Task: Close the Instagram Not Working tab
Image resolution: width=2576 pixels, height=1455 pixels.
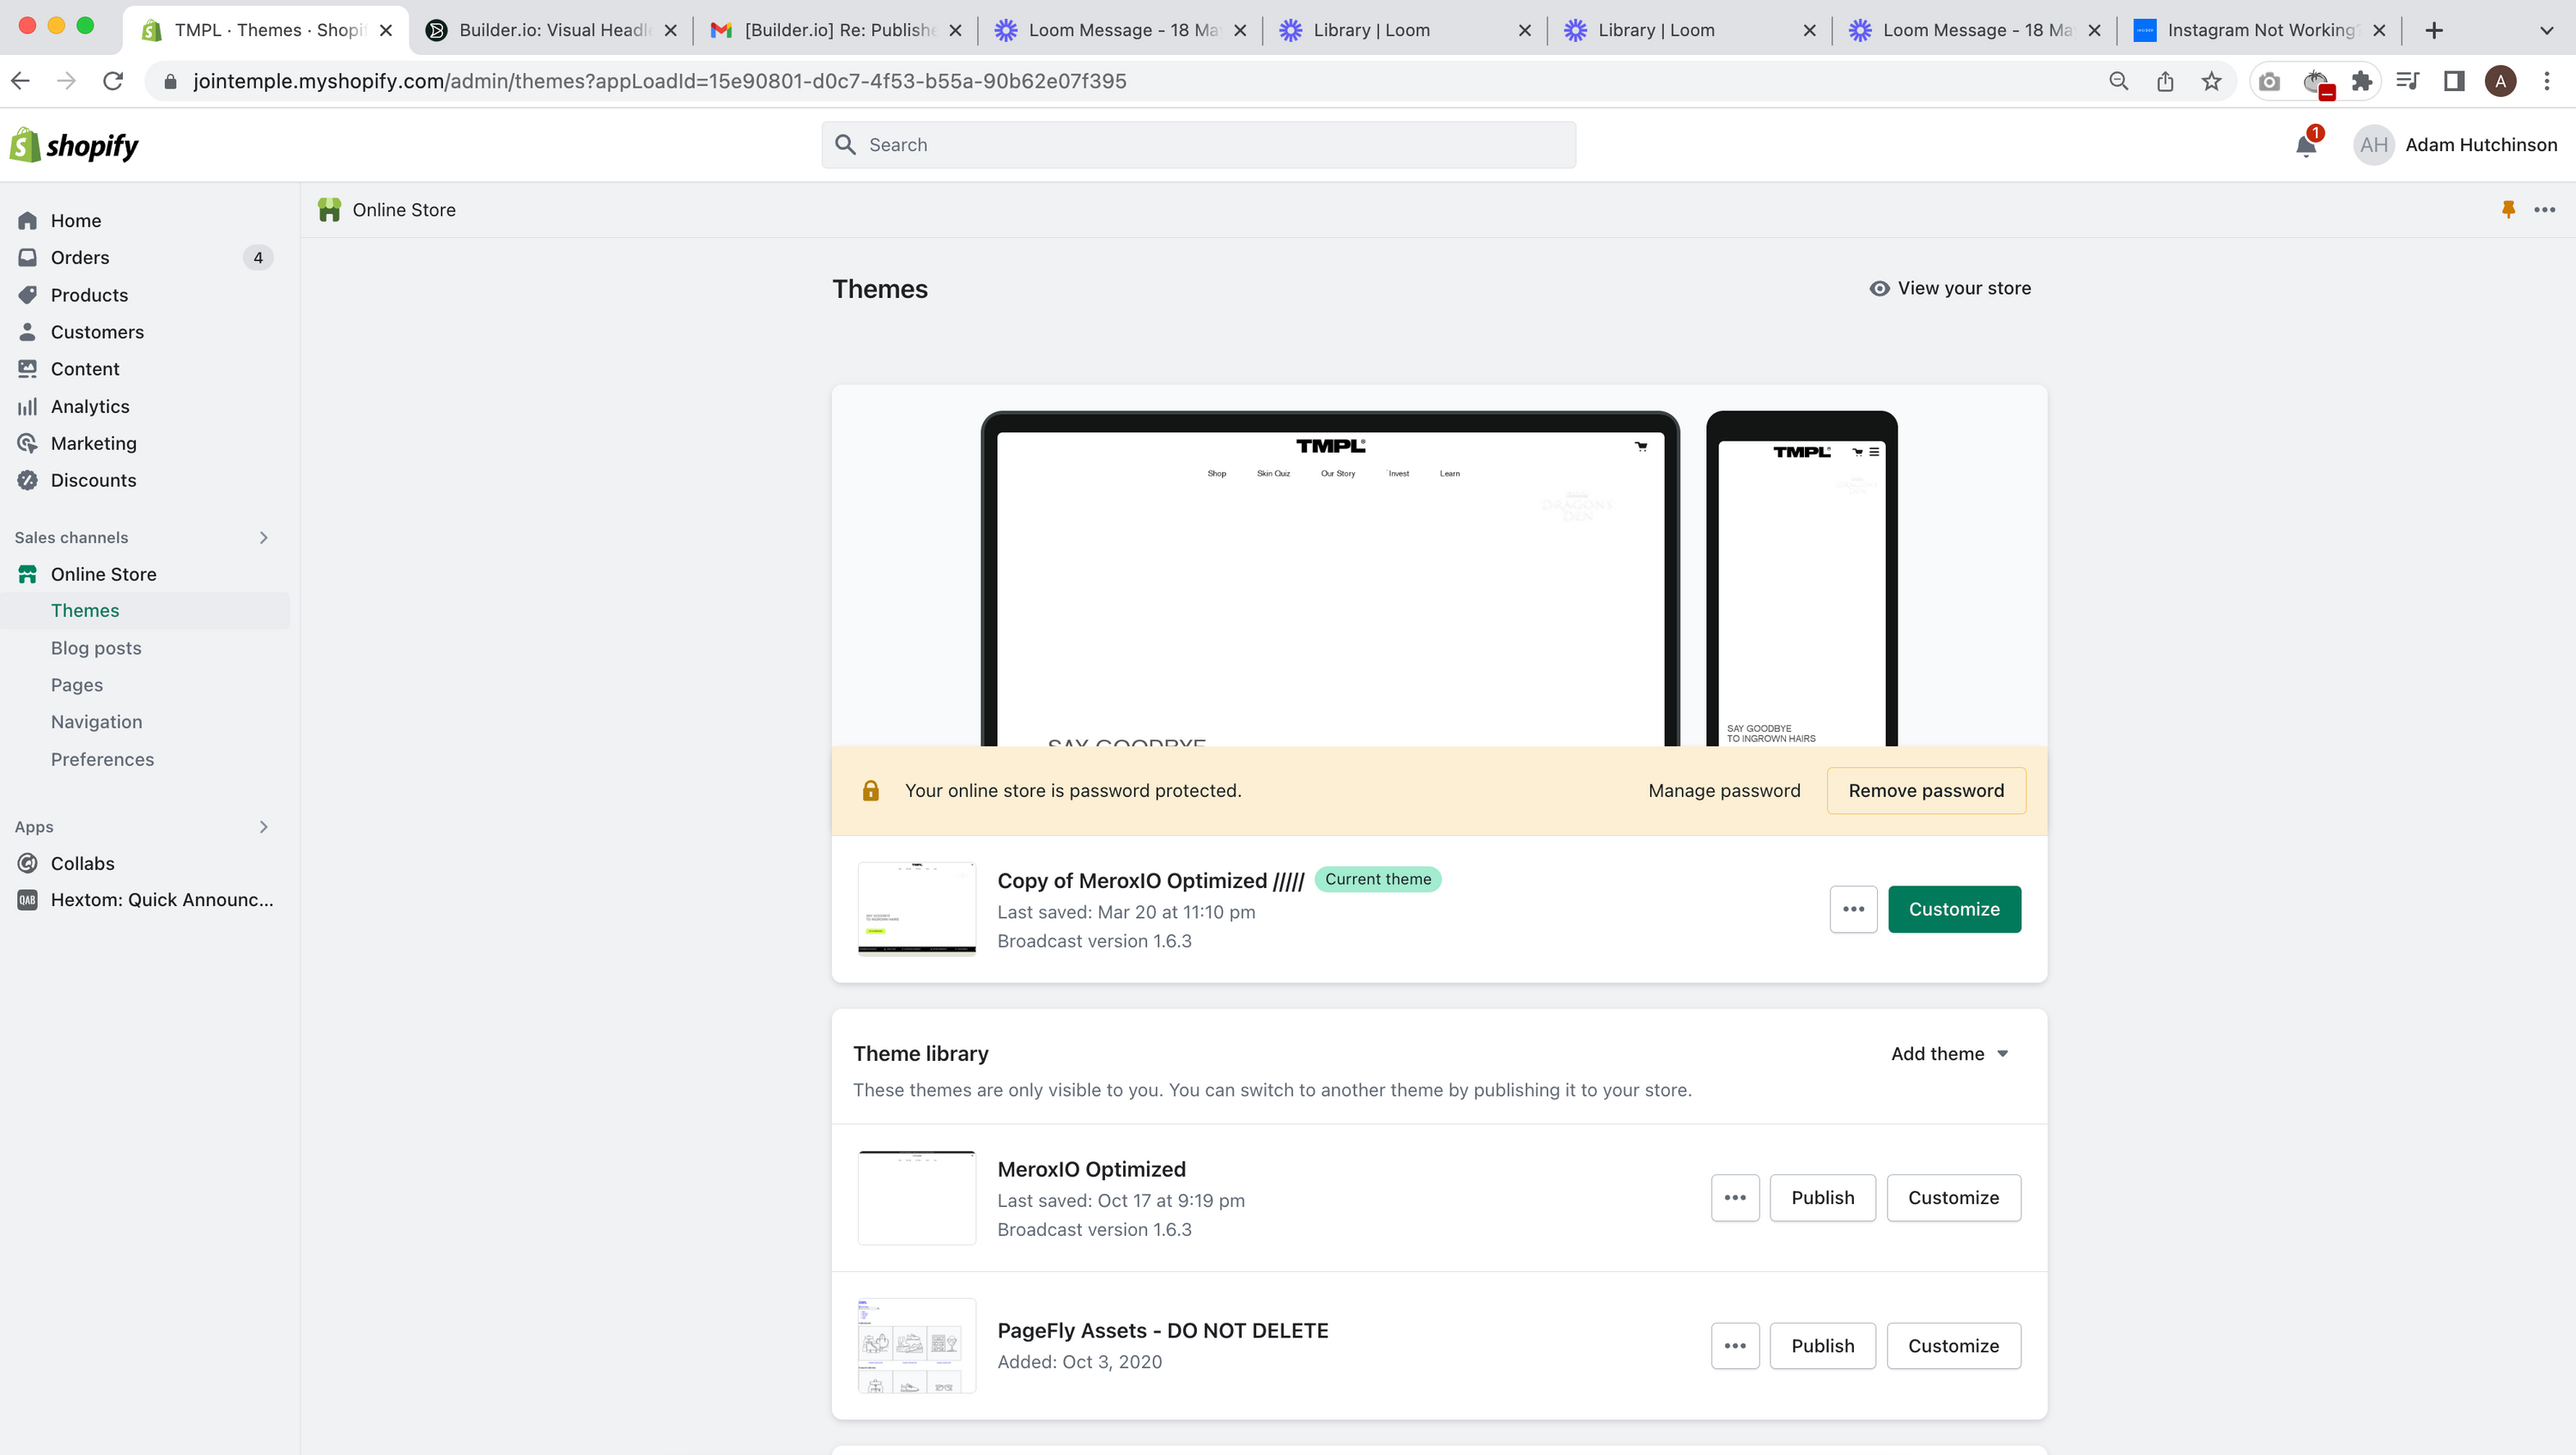Action: coord(2380,30)
